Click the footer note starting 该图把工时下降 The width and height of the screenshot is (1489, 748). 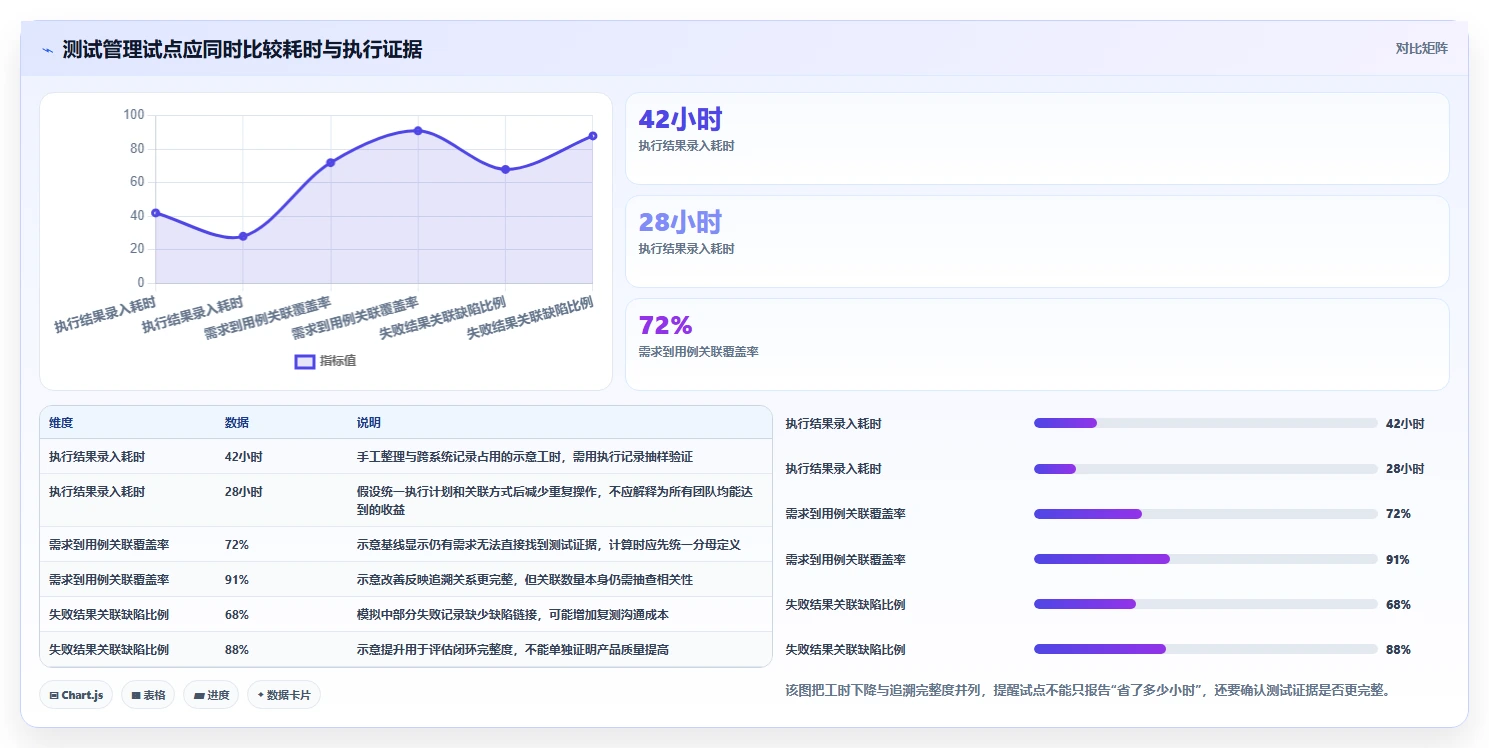(x=1089, y=690)
